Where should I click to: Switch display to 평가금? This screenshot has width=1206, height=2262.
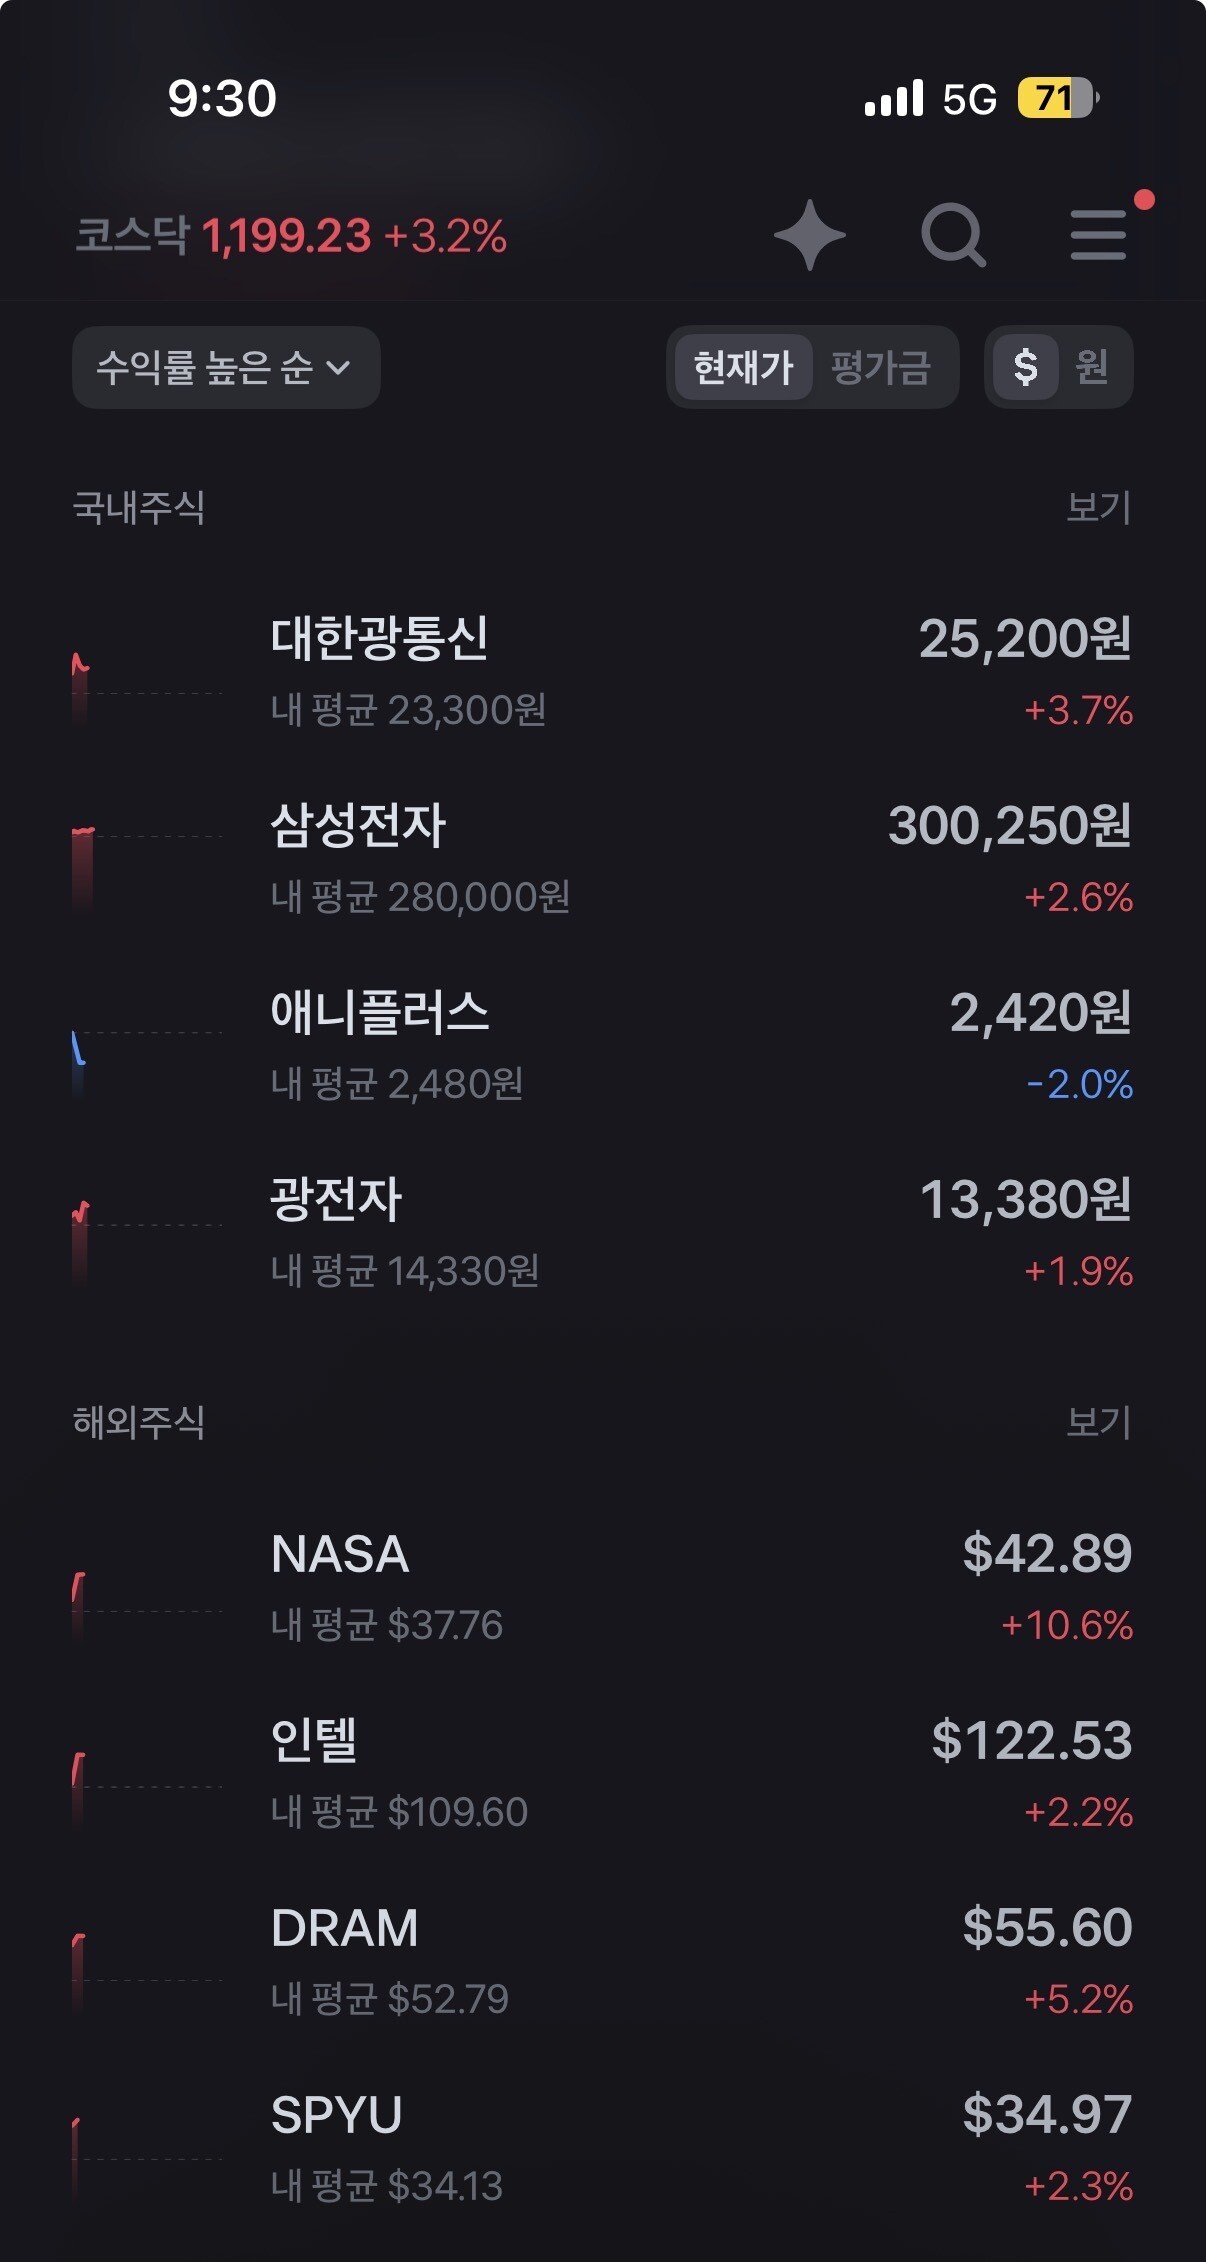(881, 367)
